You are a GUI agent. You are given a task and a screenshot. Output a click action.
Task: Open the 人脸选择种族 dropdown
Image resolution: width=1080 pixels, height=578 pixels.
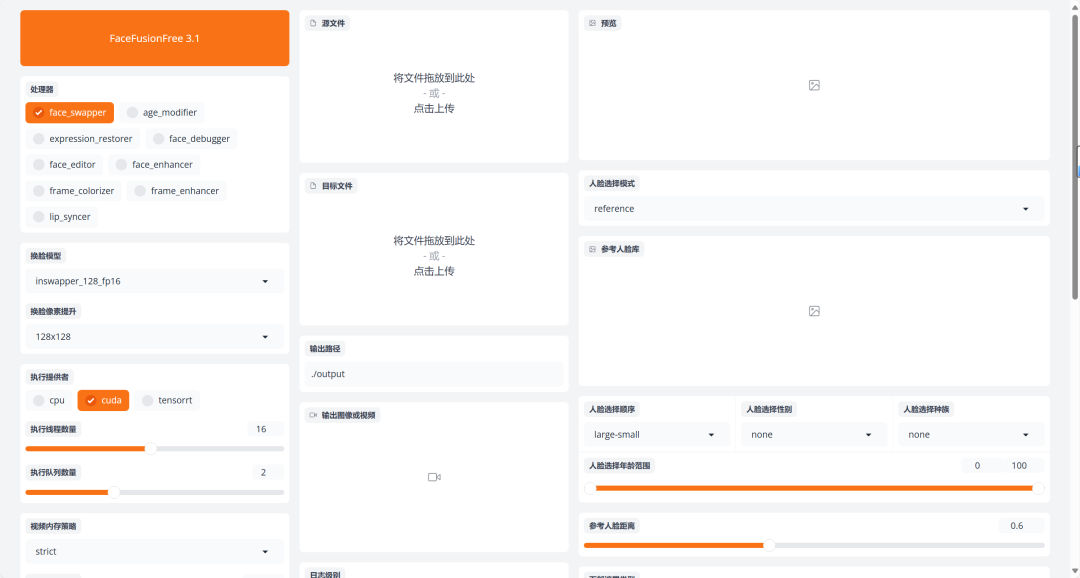click(971, 435)
